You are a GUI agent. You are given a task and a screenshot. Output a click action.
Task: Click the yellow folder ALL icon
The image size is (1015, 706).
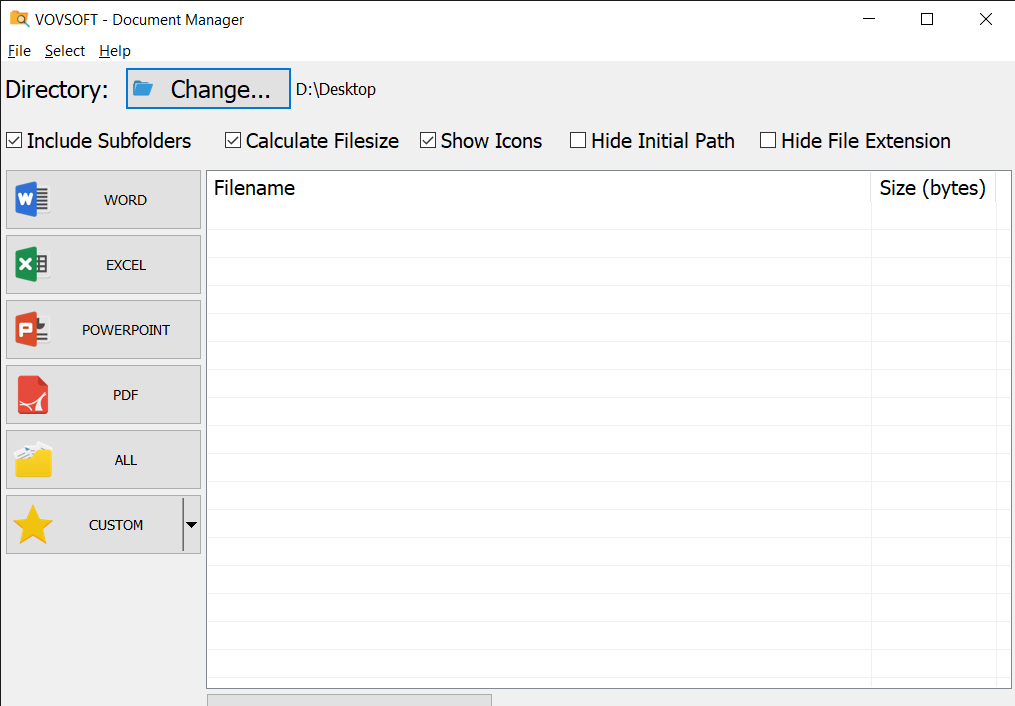pos(33,459)
